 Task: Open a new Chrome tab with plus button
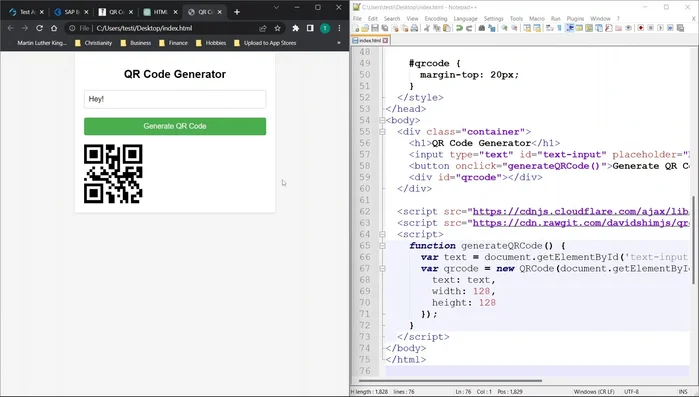[x=237, y=12]
